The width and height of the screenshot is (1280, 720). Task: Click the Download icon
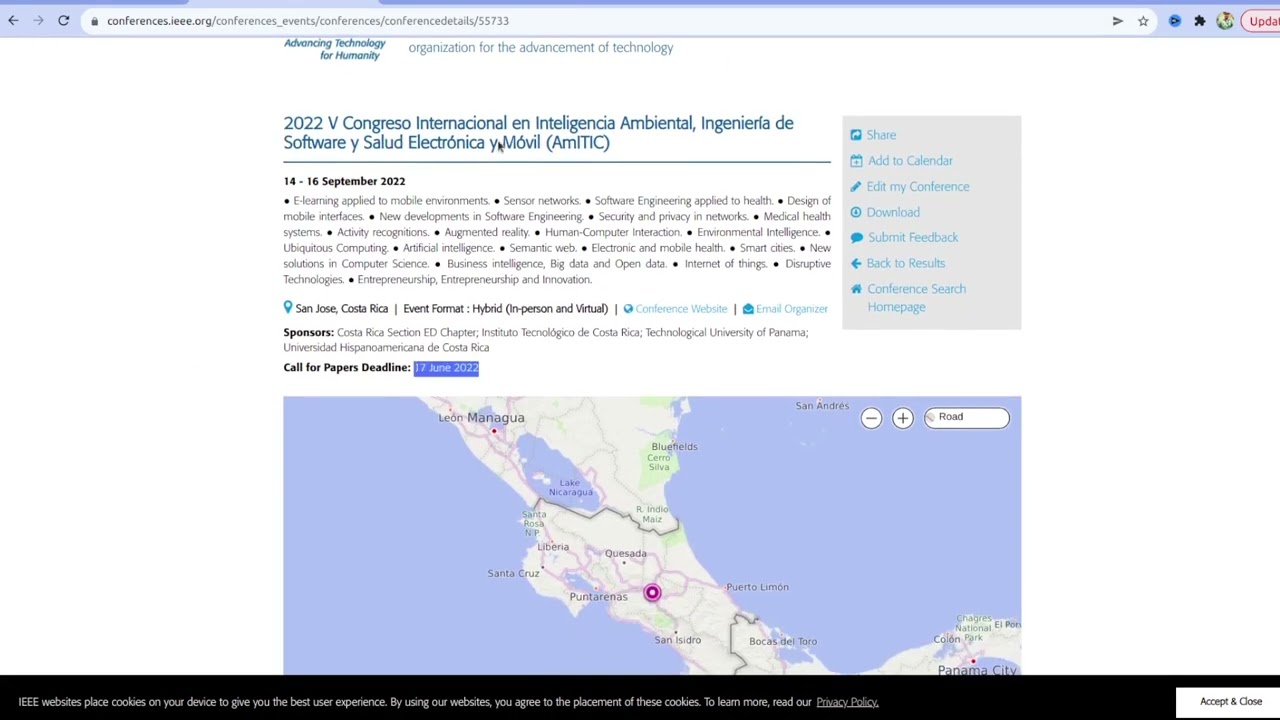856,212
